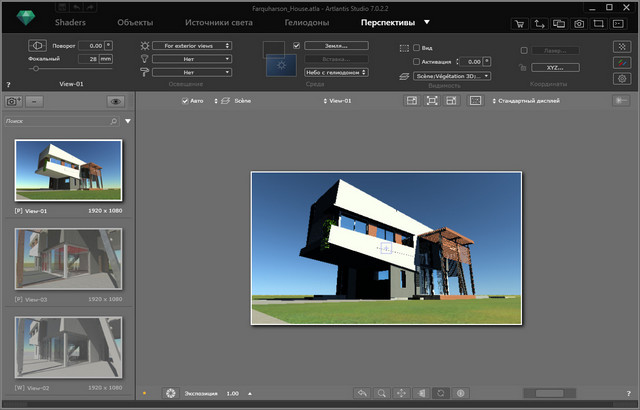Open exposure settings aperture icon
Viewport: 640px width, 410px height.
click(x=170, y=394)
